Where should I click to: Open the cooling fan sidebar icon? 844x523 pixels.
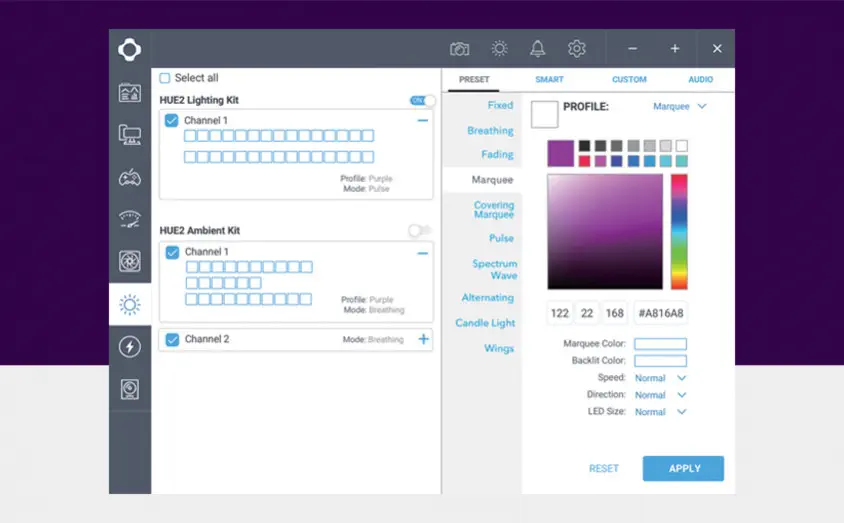[x=130, y=262]
